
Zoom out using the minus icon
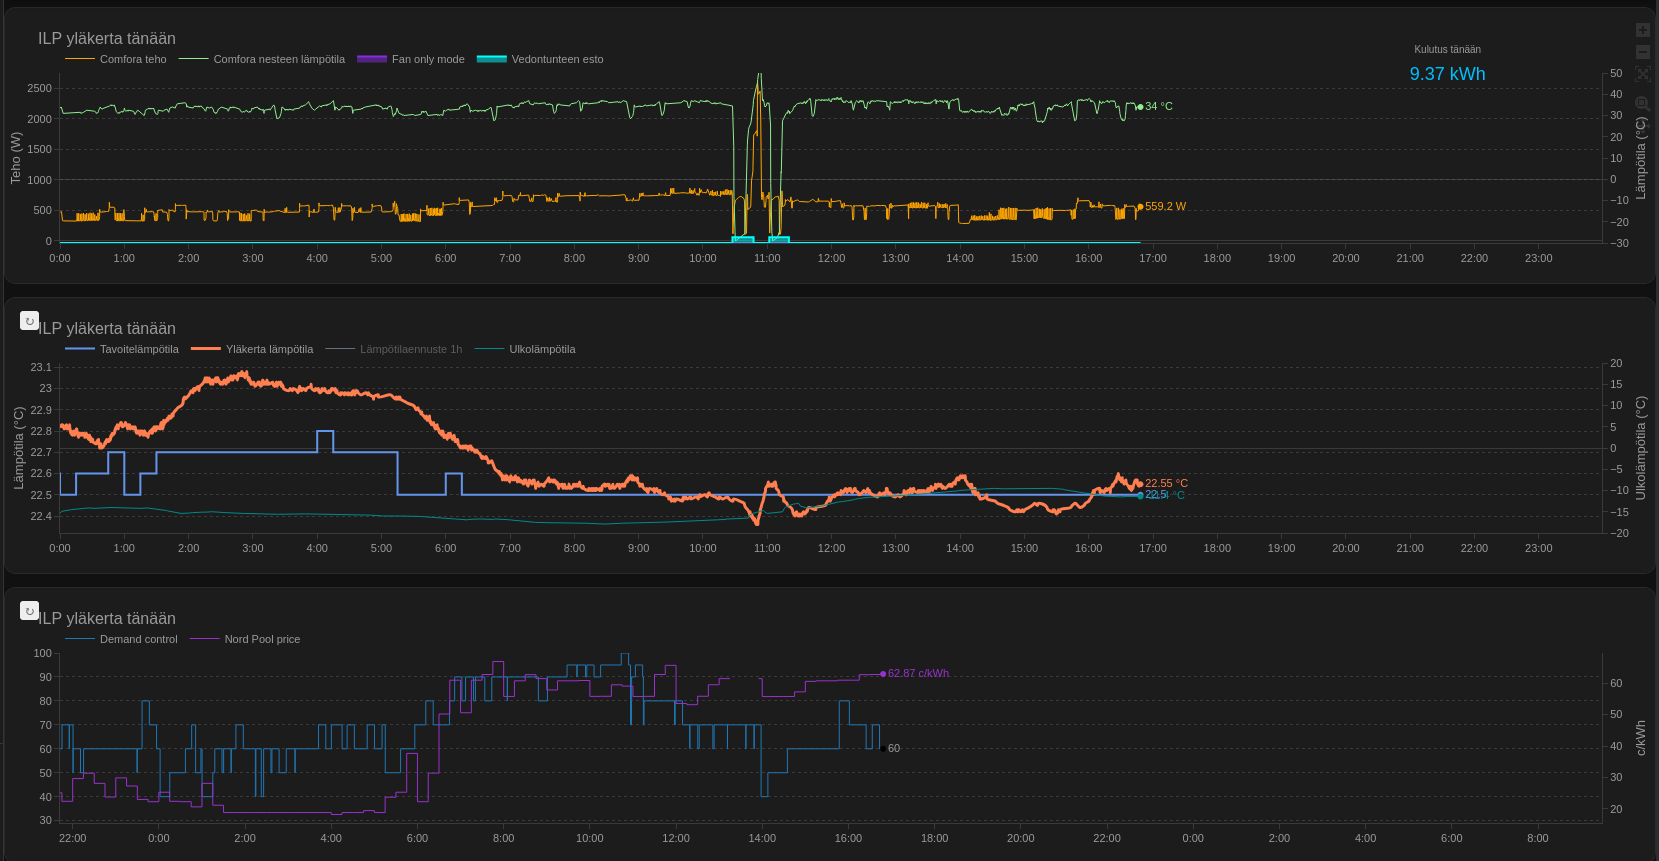1642,52
